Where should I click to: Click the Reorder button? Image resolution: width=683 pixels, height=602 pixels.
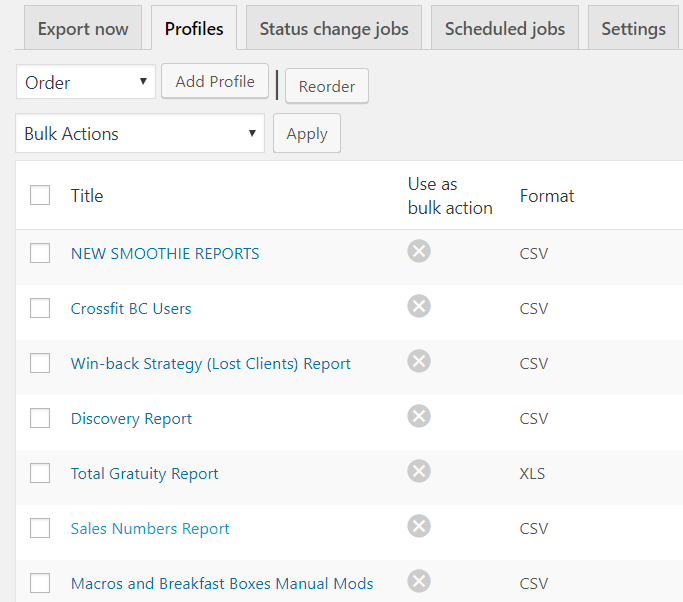point(327,87)
